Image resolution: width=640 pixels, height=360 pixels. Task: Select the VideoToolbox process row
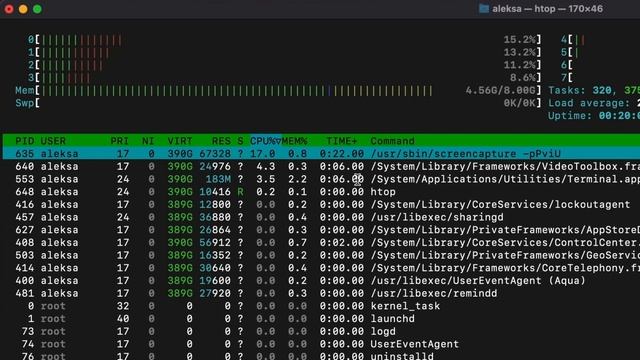pos(321,167)
